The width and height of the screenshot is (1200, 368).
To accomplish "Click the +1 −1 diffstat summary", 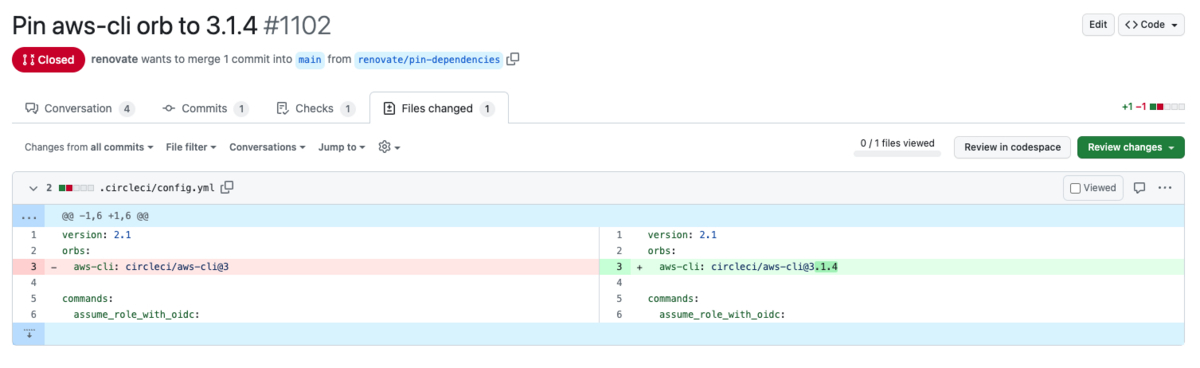I will (x=1152, y=106).
